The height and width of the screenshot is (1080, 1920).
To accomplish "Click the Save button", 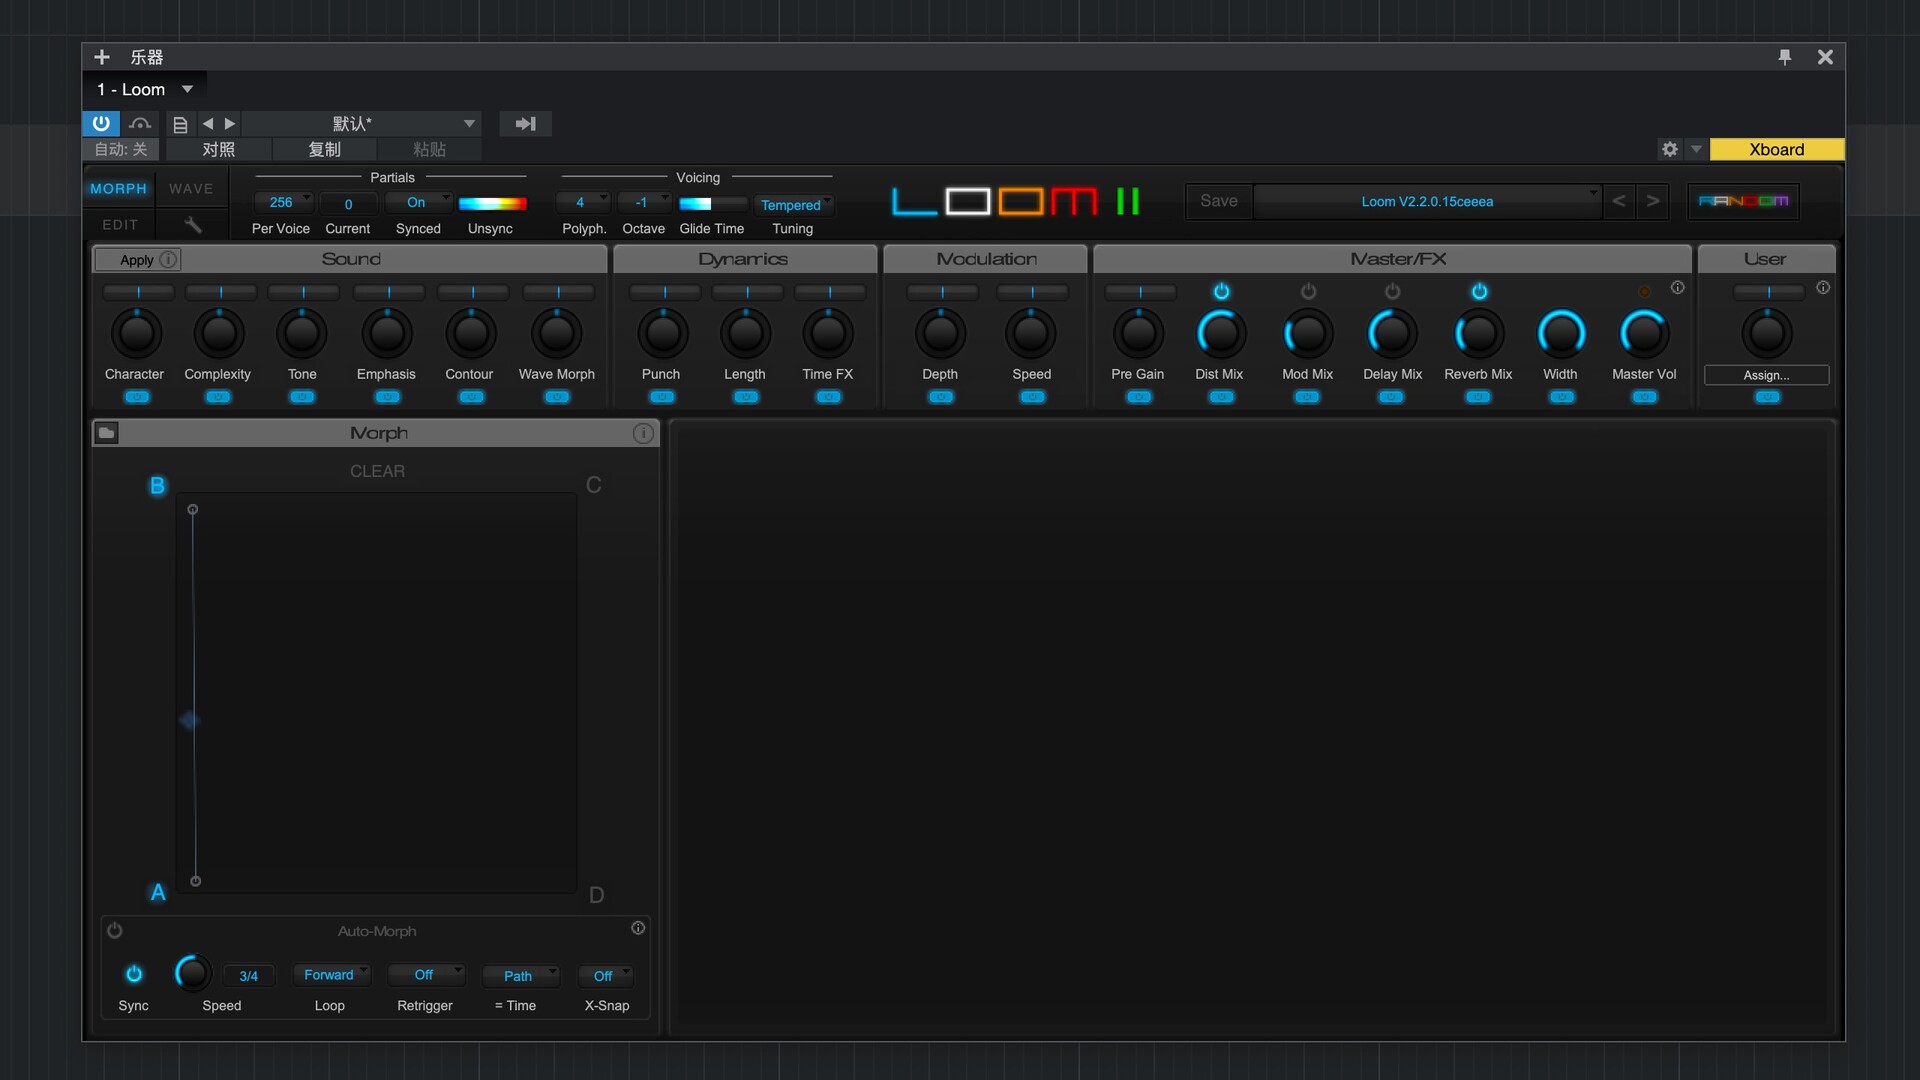I will [x=1217, y=201].
